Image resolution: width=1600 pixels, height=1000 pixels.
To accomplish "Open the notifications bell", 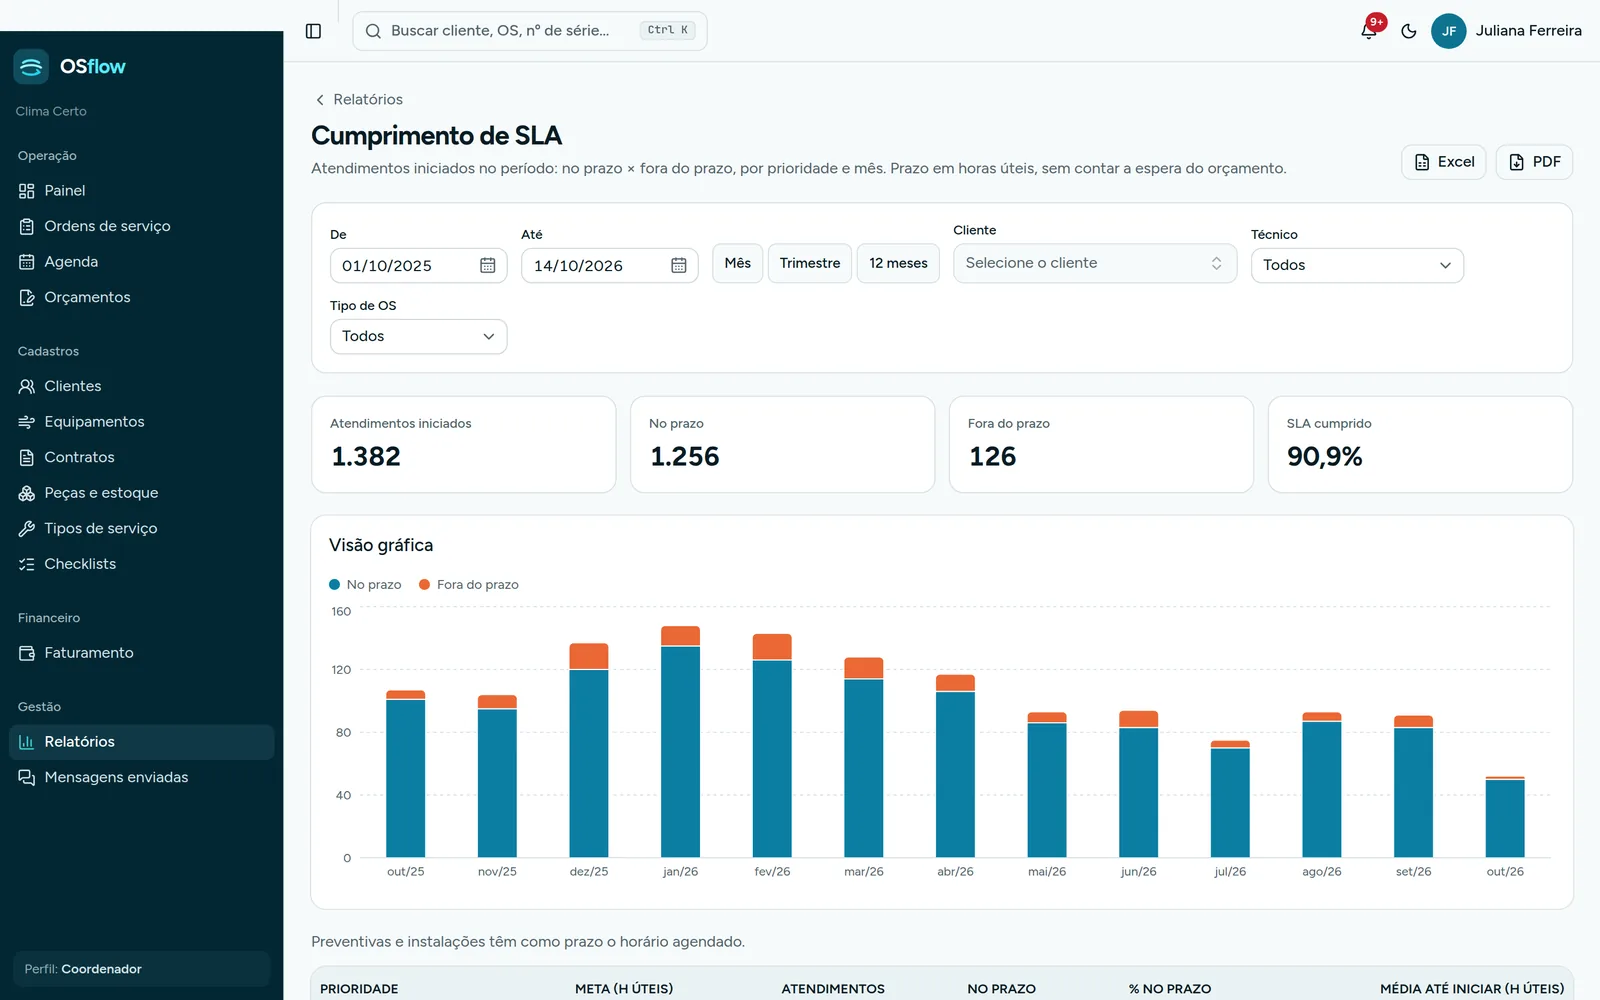I will point(1369,31).
